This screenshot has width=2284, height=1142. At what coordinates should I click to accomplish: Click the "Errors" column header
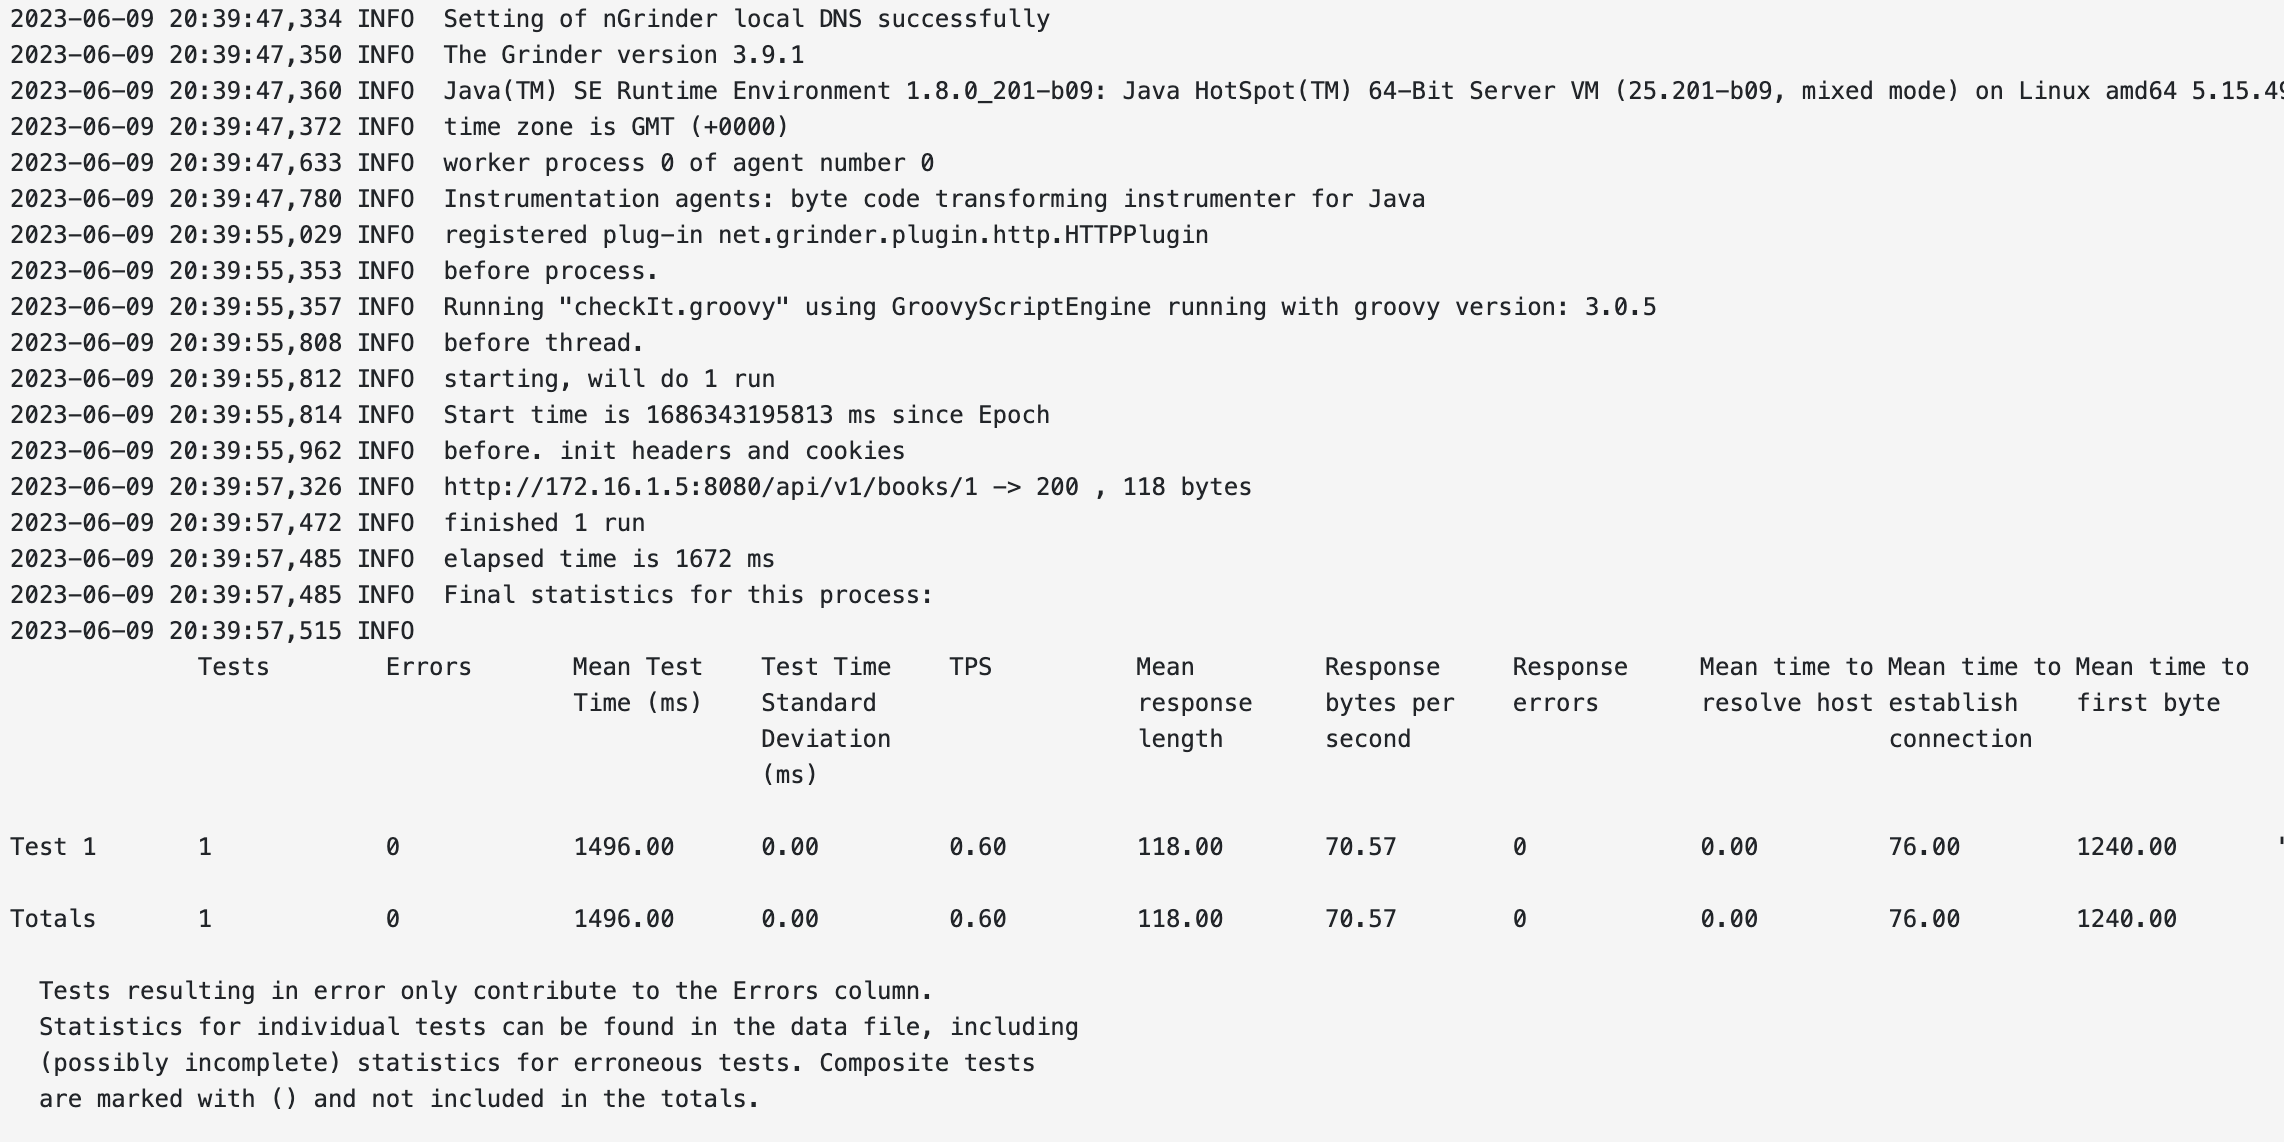tap(428, 667)
